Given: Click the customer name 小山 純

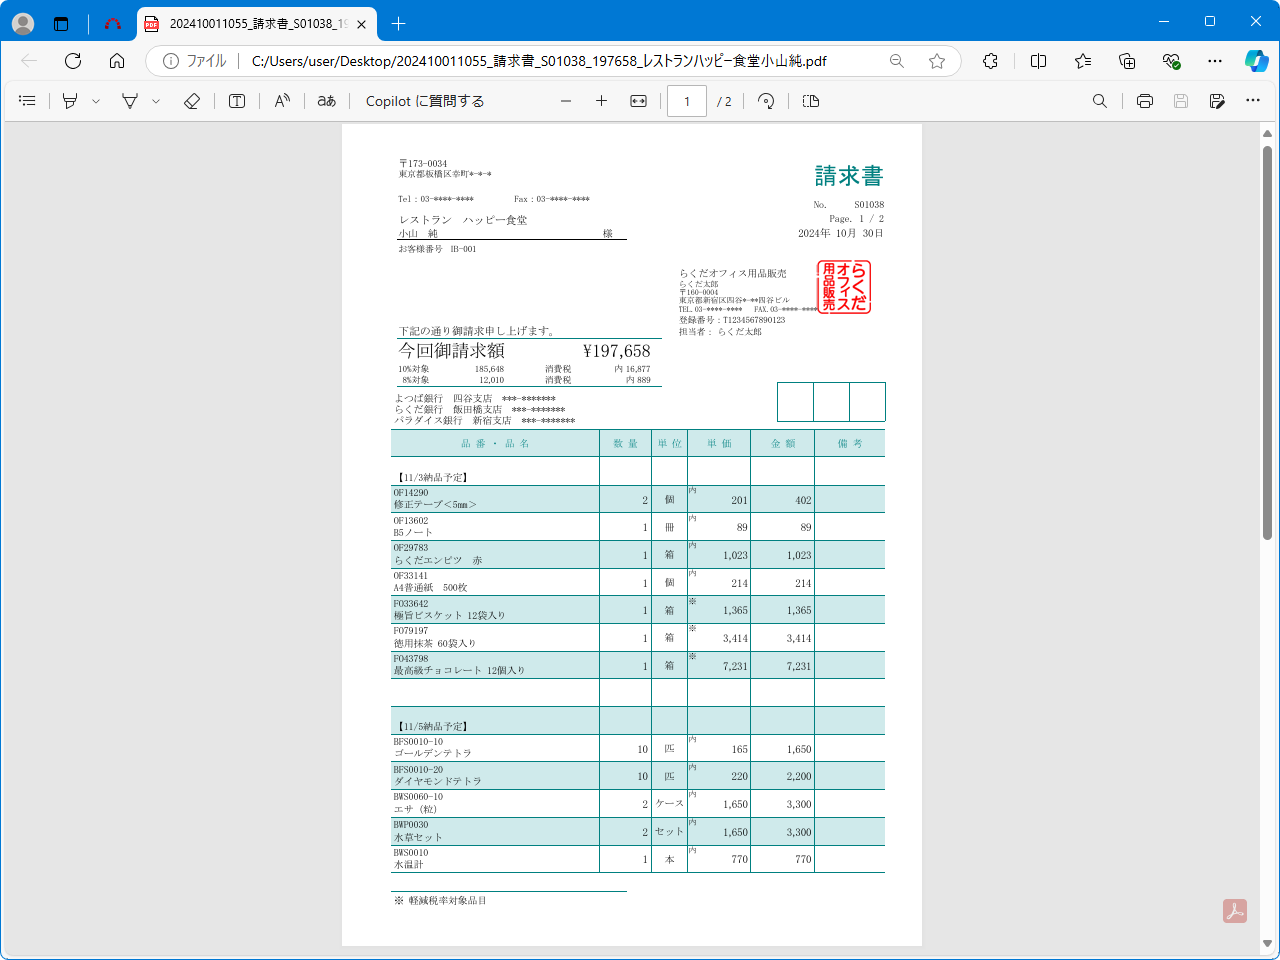Looking at the screenshot, I should click(x=418, y=233).
